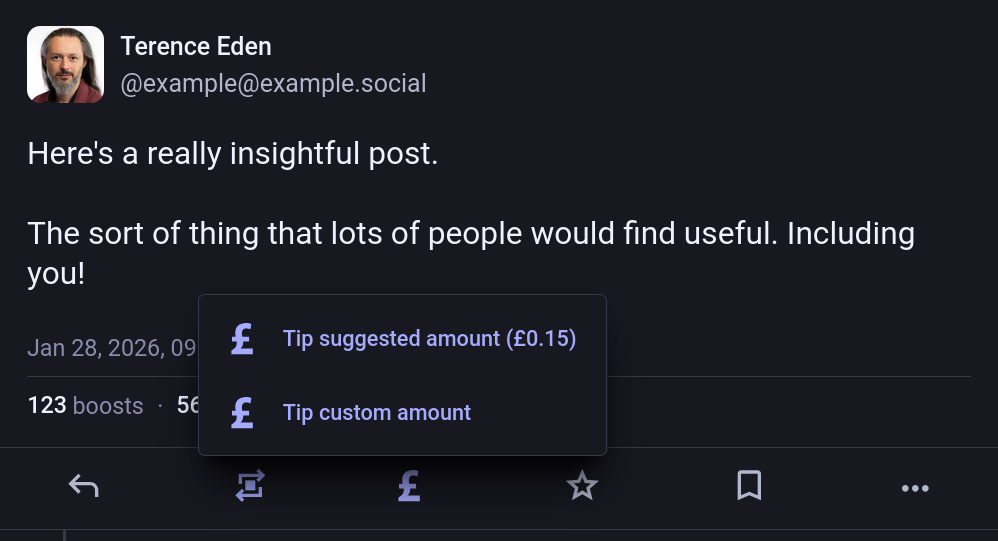Click the pound icon beside Tip suggested amount
Image resolution: width=998 pixels, height=541 pixels.
tap(242, 339)
